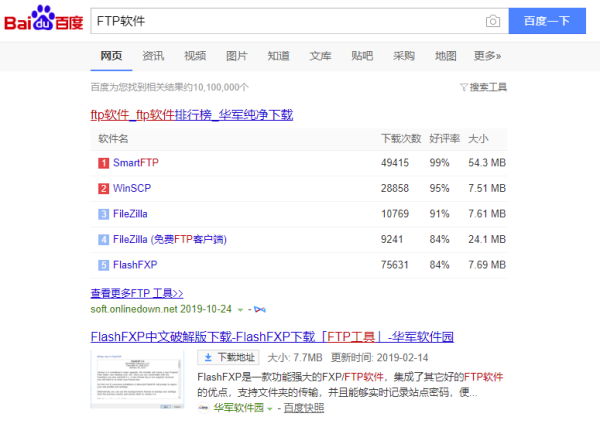
Task: Open ftp软件排行榜 华军纯净下载 result title
Action: [x=192, y=115]
